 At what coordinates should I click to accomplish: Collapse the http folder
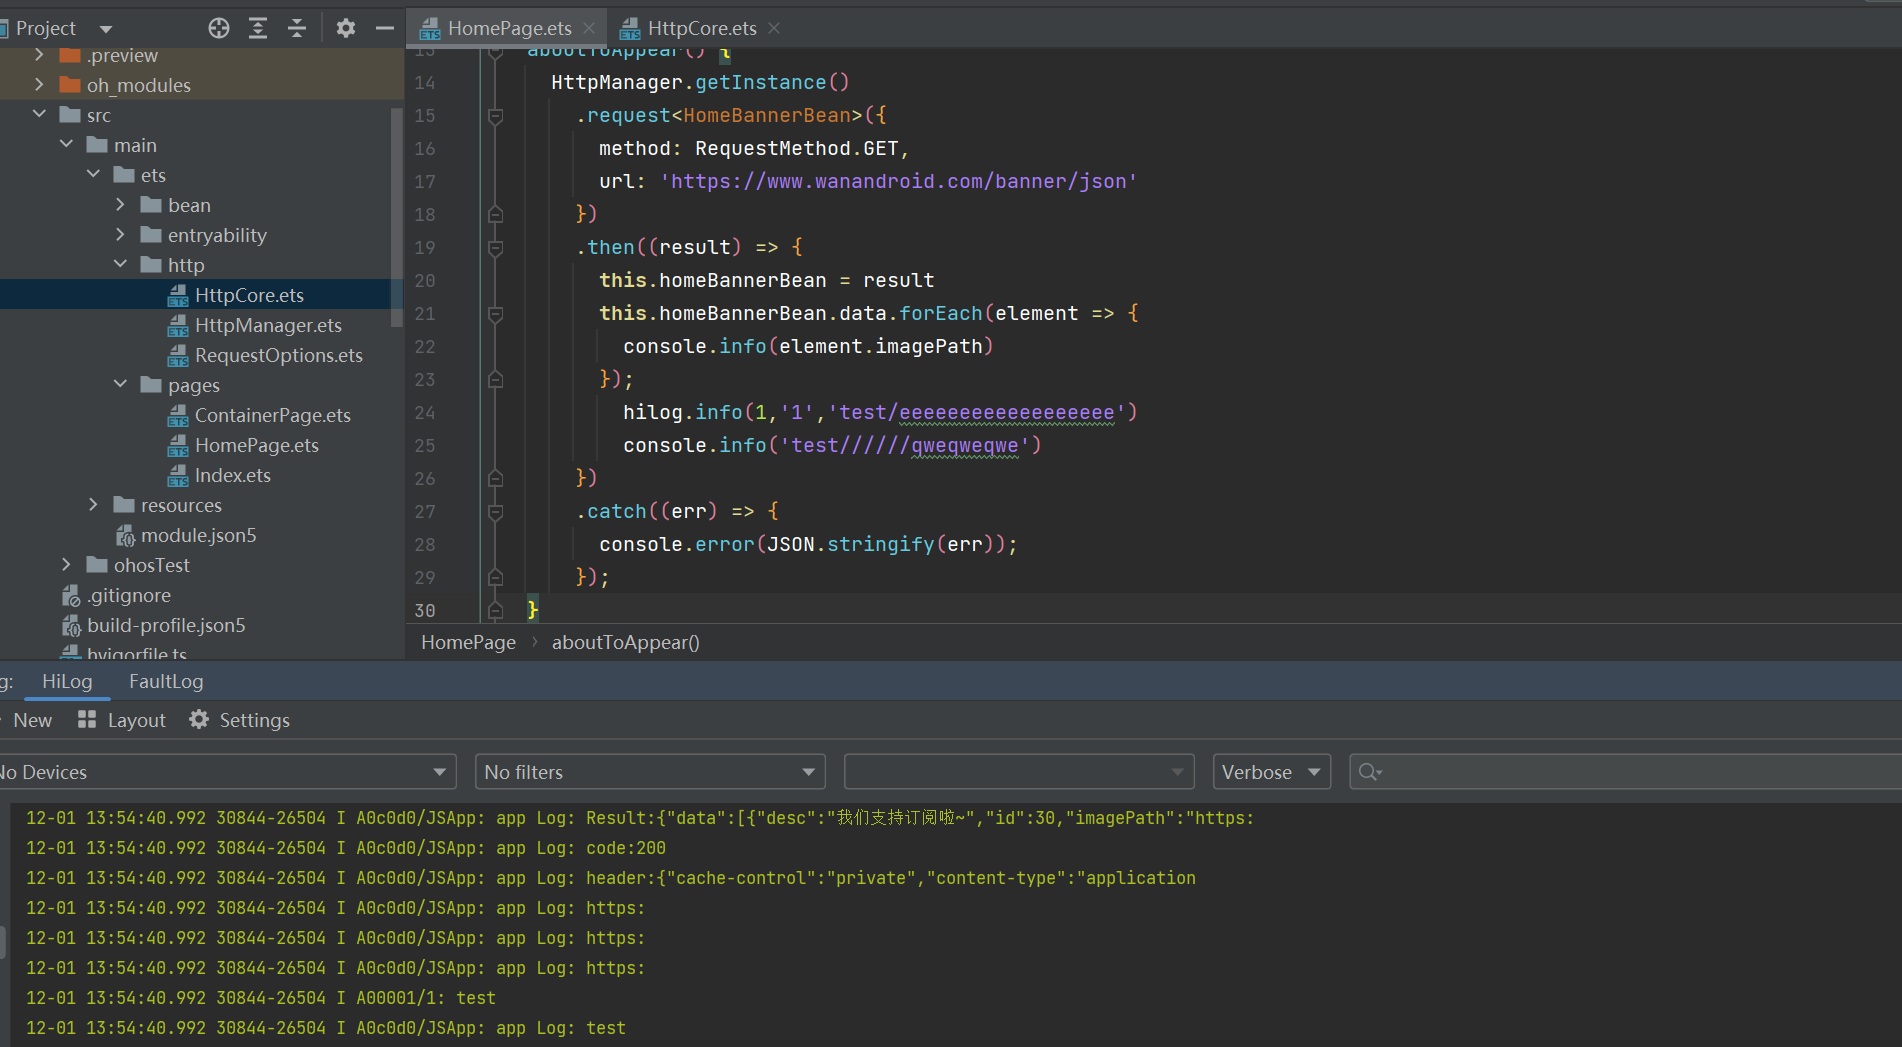coord(120,265)
